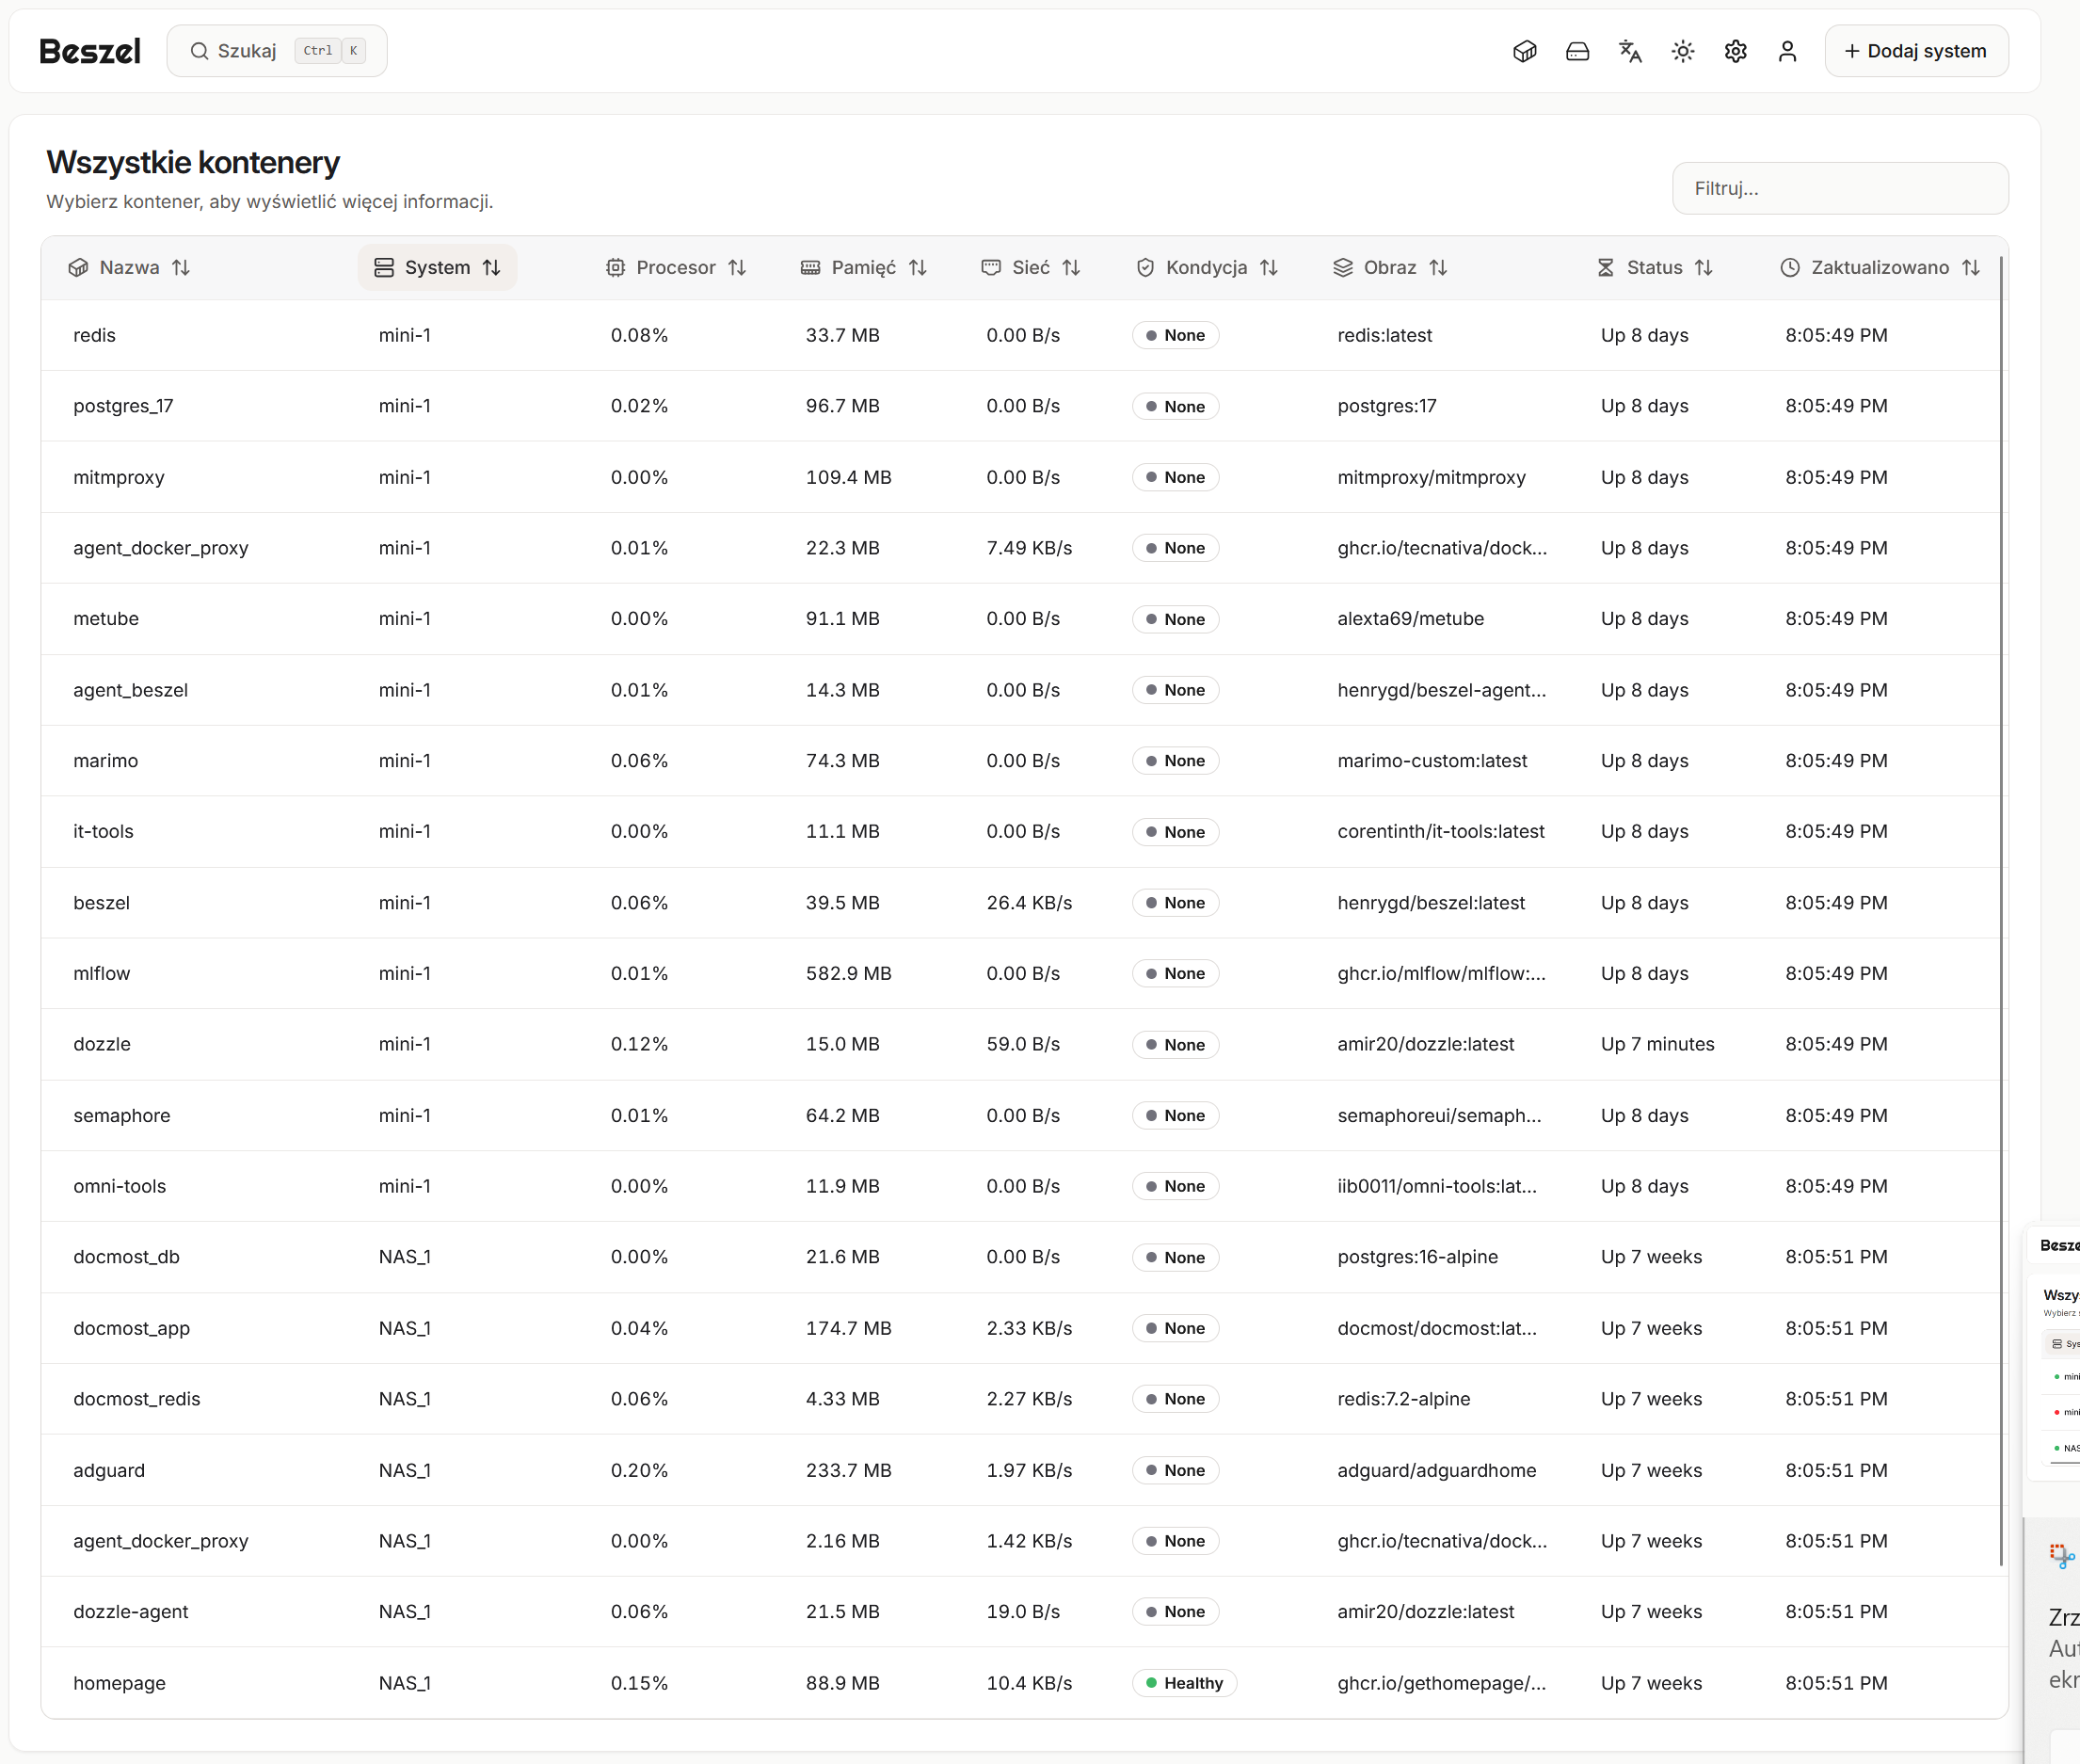Click the clock icon beside Zaktualizowano
2080x1764 pixels.
coord(1790,267)
